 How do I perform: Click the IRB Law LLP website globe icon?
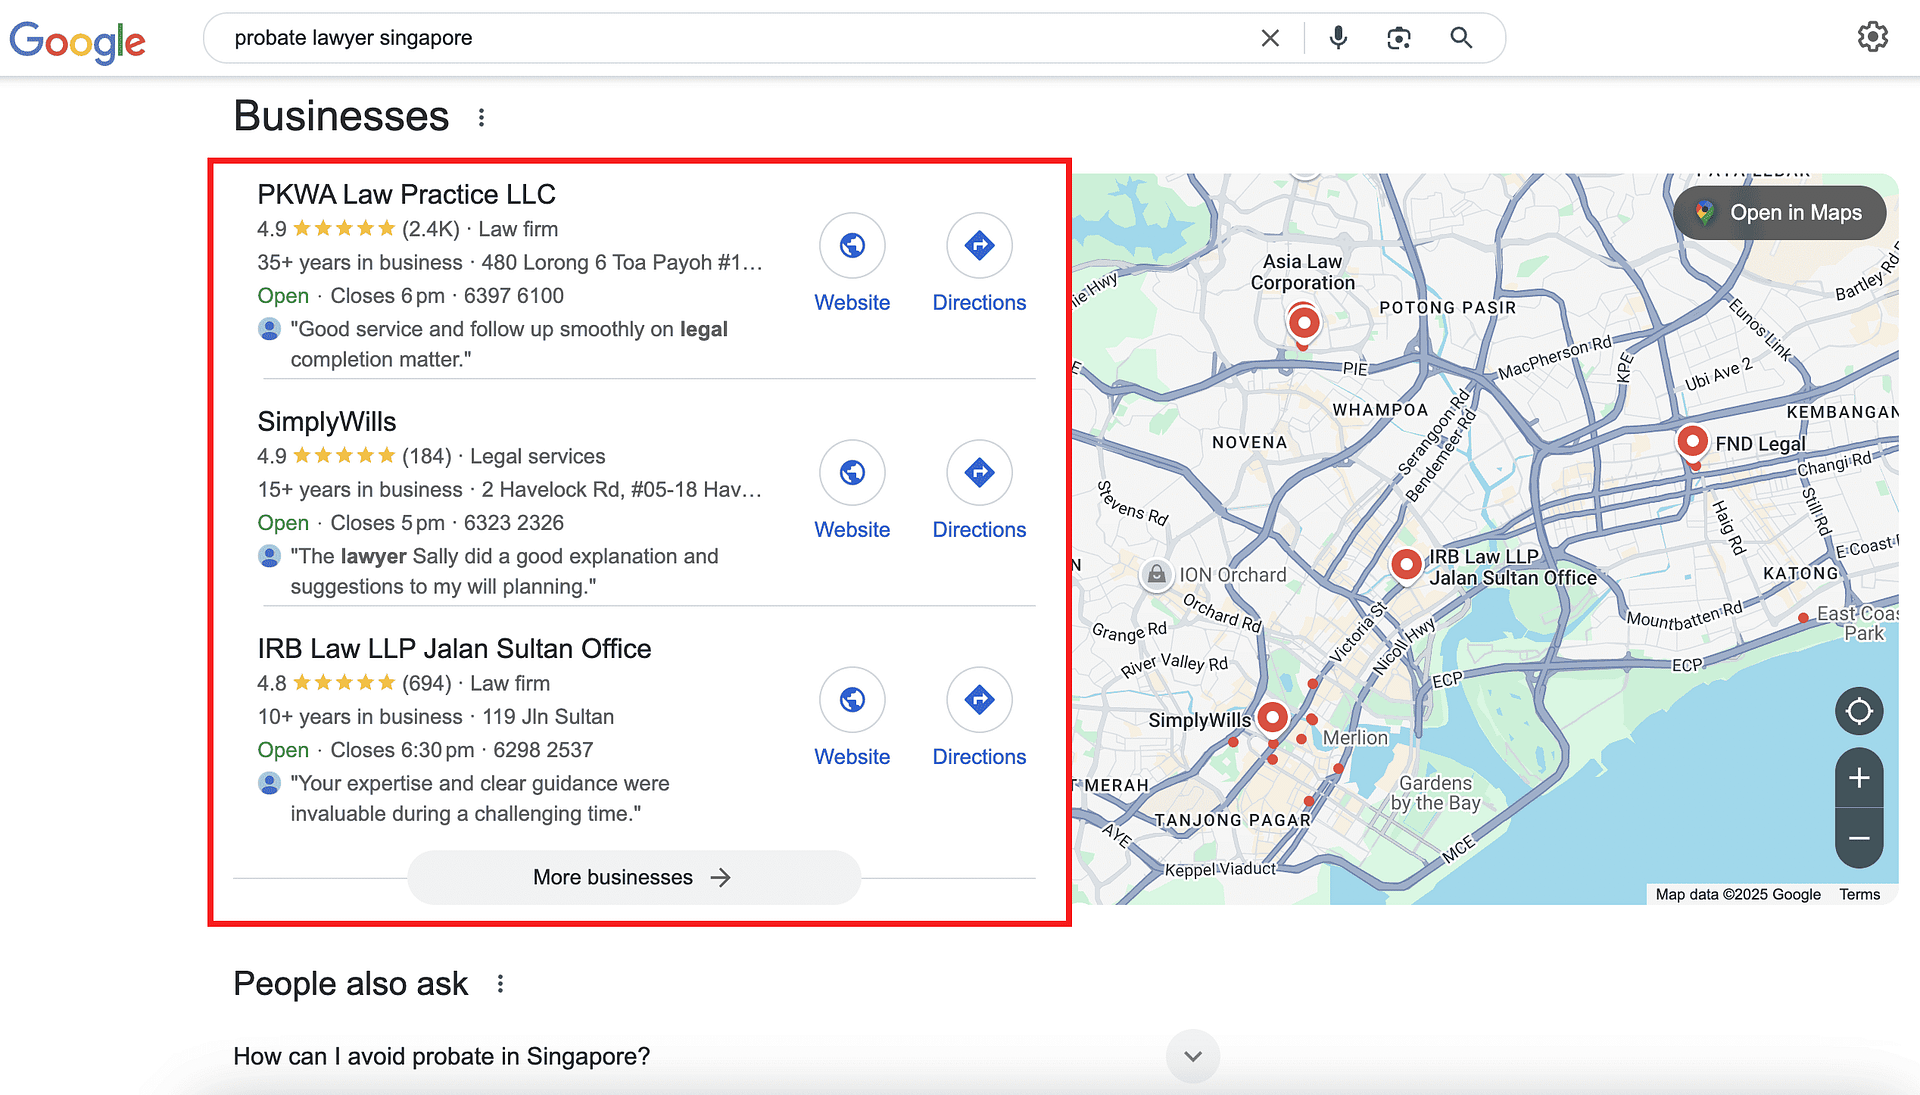(x=852, y=699)
